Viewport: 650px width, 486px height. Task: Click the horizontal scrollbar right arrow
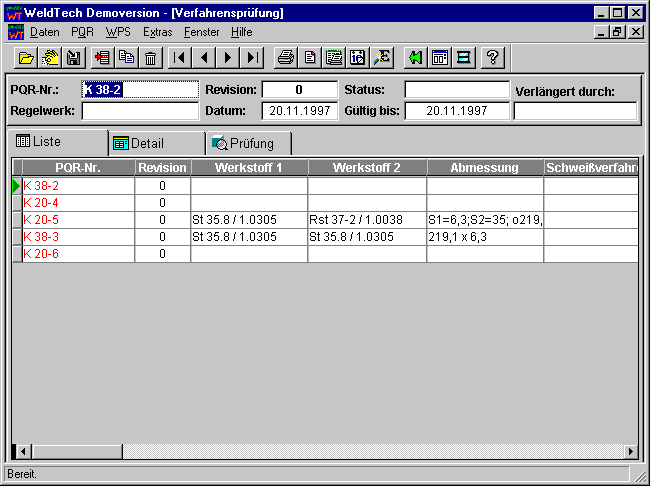(631, 452)
